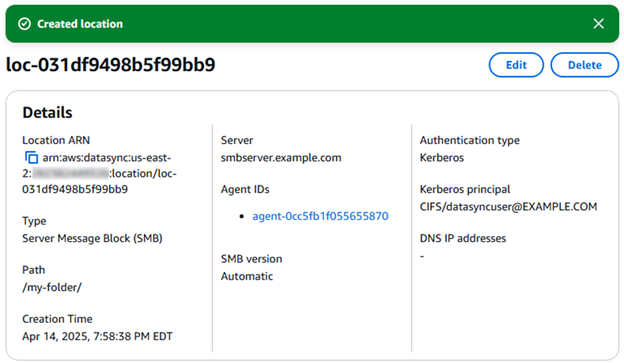Select the Kerberos authentication value

click(442, 158)
